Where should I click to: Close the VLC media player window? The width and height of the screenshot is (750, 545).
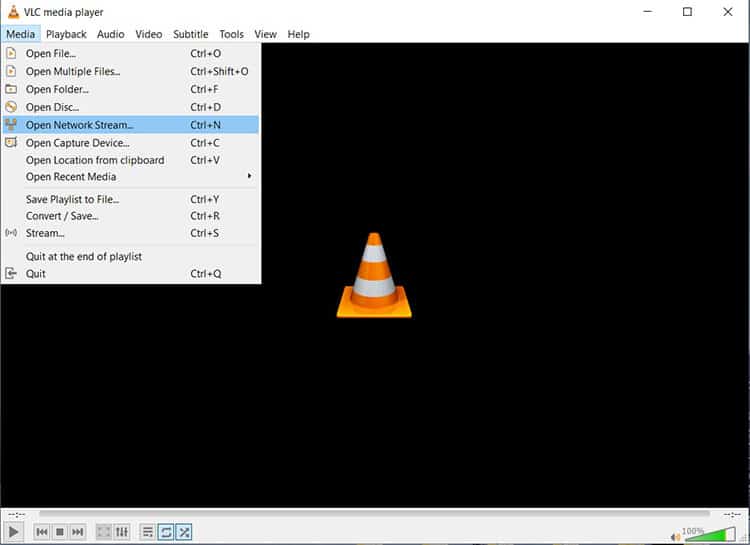(728, 11)
